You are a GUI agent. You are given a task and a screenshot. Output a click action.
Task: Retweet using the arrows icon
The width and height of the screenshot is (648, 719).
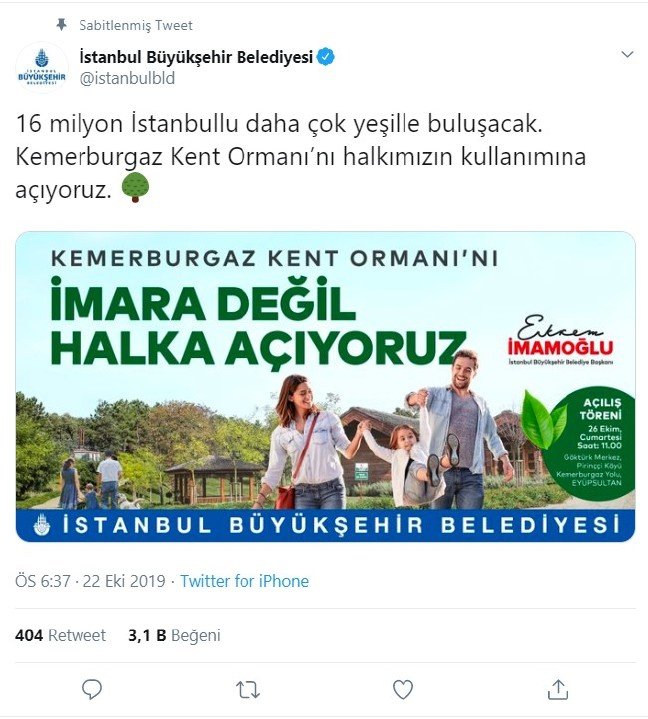pos(248,690)
